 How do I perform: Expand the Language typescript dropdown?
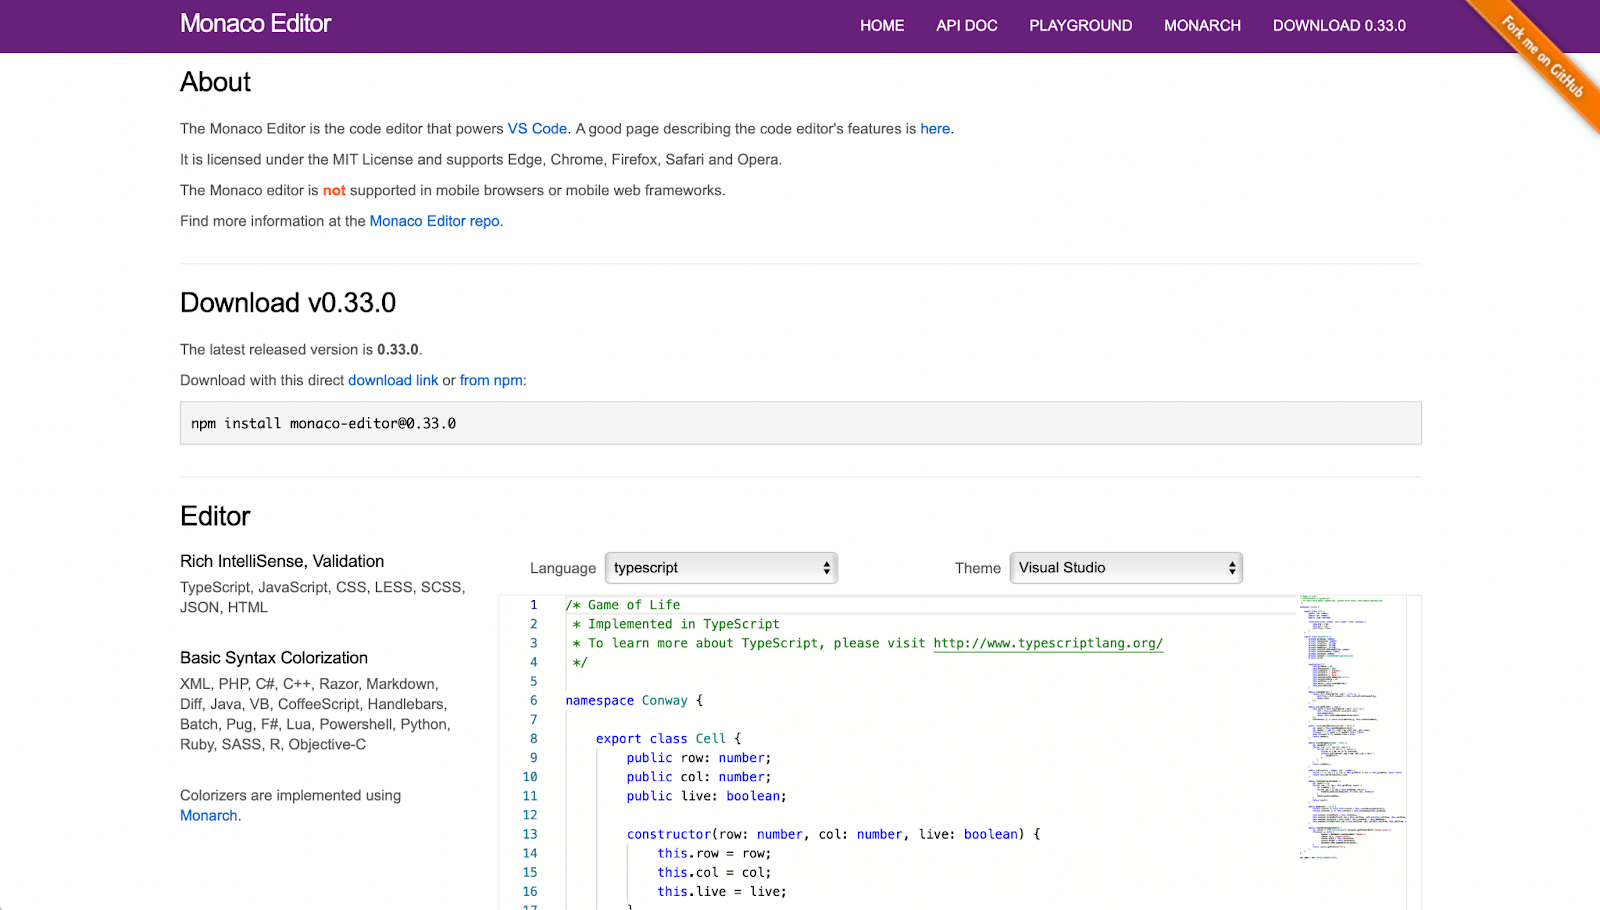click(x=721, y=568)
